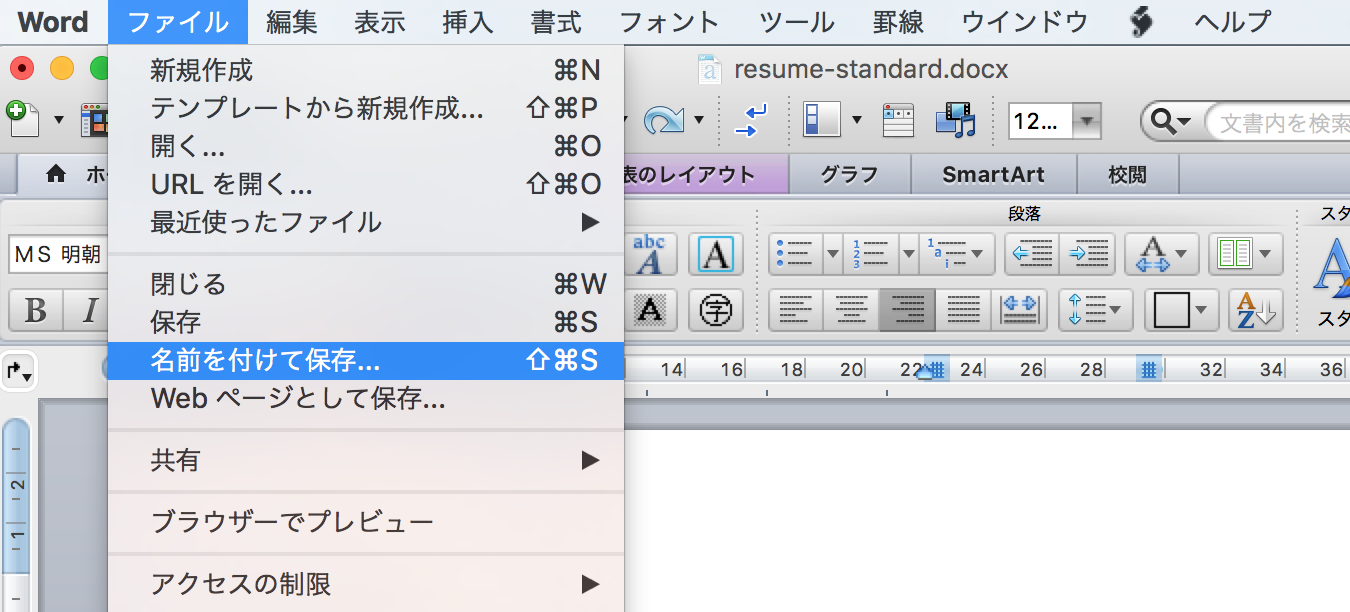The height and width of the screenshot is (612, 1350).
Task: Open the zoom percentage dropdown
Action: coord(1086,122)
